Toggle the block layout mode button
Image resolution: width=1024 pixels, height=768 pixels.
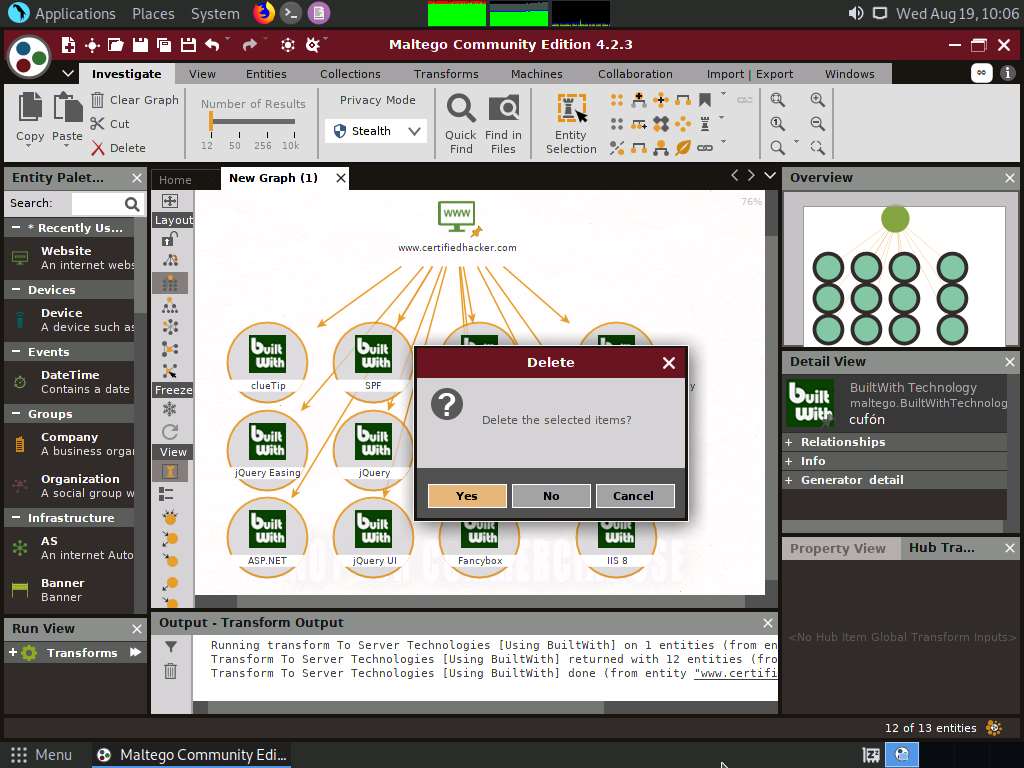[170, 283]
